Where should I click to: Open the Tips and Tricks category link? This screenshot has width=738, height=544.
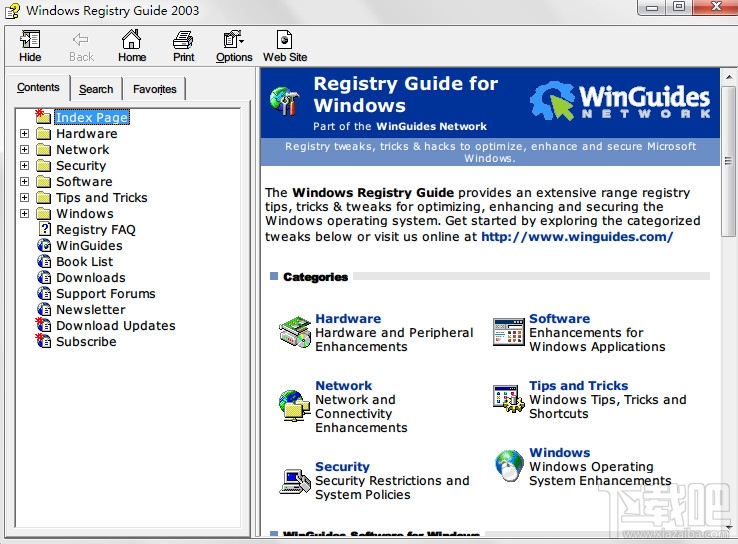pyautogui.click(x=578, y=385)
